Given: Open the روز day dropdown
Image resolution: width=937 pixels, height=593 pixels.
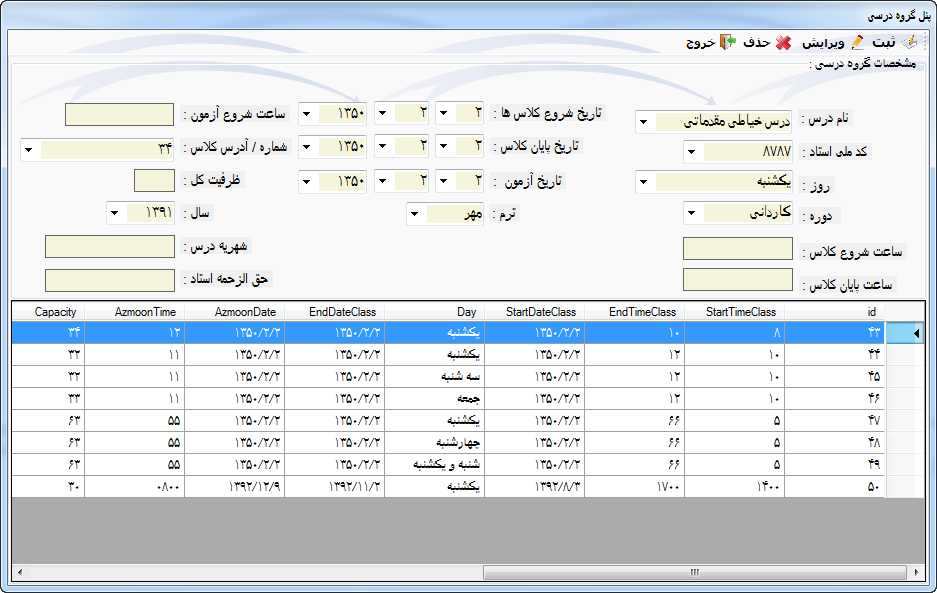Looking at the screenshot, I should click(x=644, y=182).
